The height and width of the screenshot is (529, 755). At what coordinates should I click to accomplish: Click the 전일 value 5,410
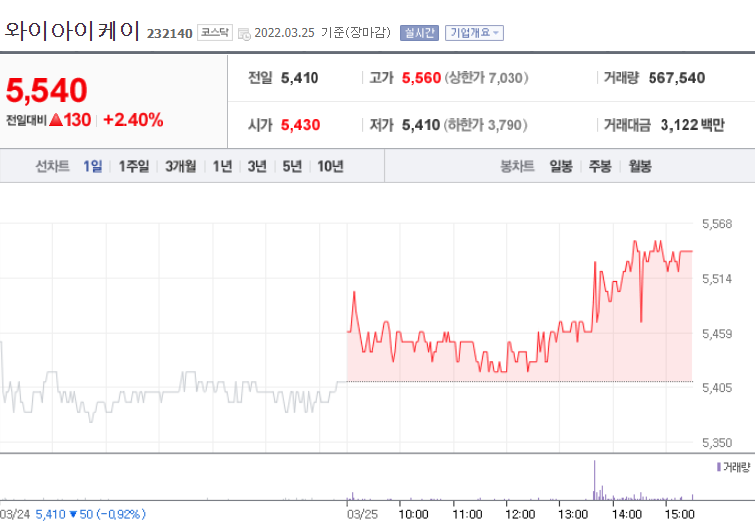pyautogui.click(x=299, y=78)
